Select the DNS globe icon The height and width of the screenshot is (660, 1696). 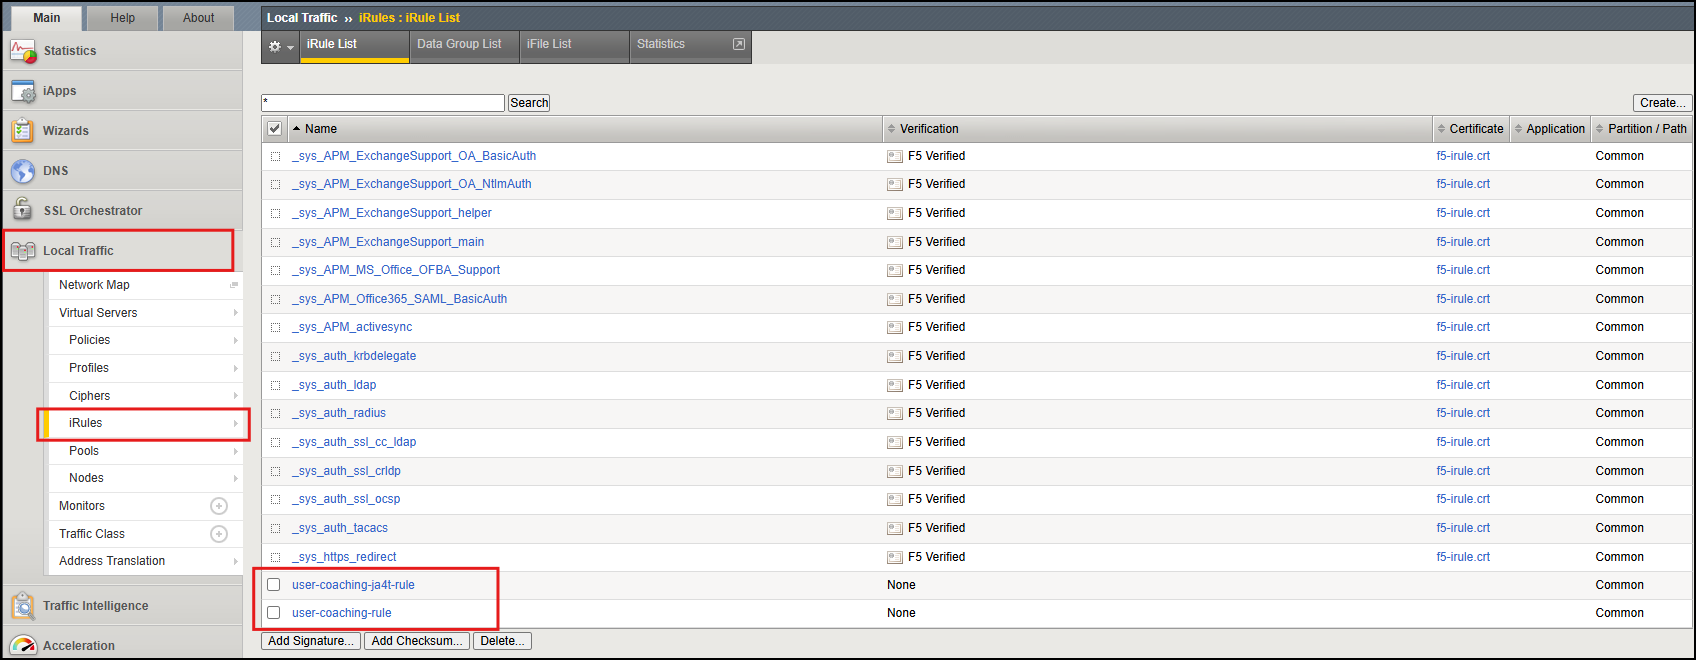pos(23,171)
